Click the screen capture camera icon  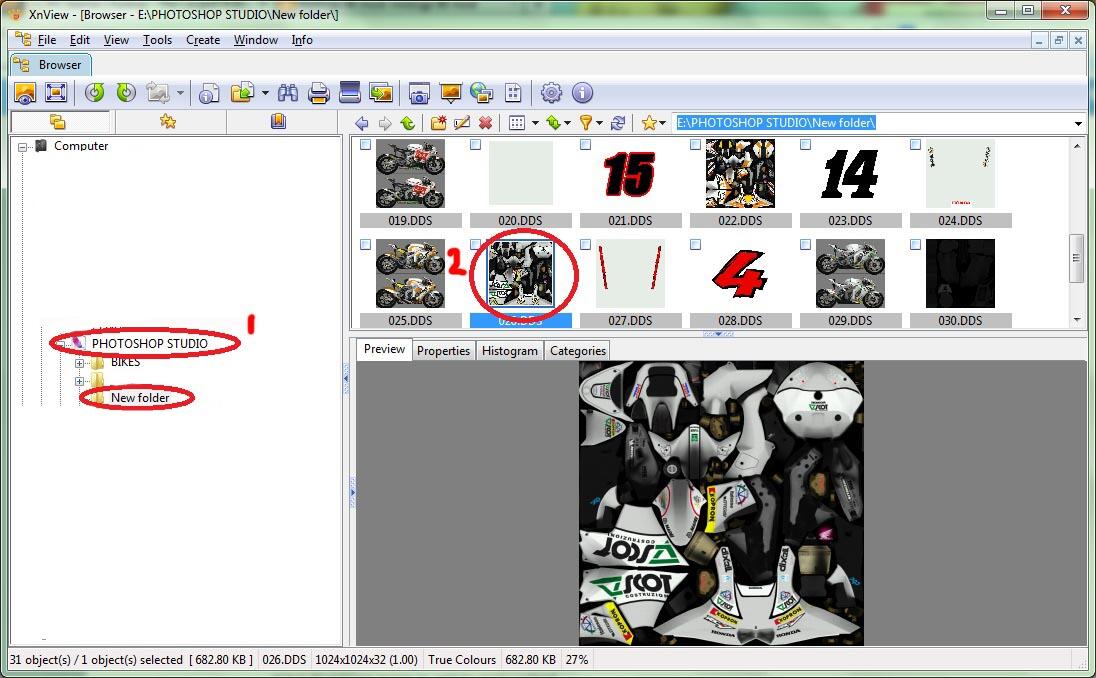click(x=419, y=93)
